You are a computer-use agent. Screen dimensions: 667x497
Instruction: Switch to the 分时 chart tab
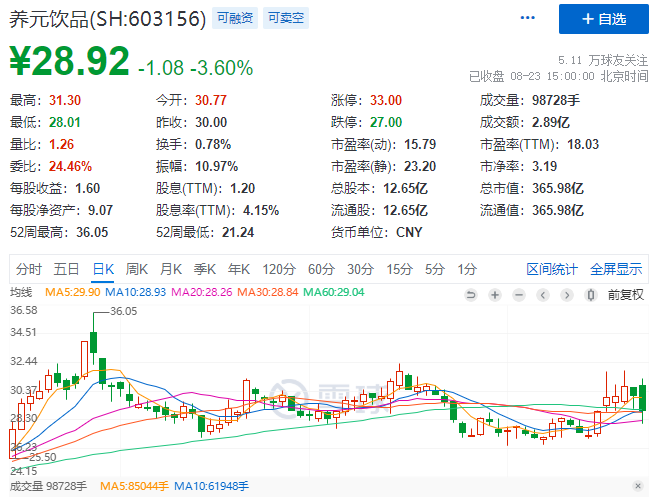(x=29, y=269)
